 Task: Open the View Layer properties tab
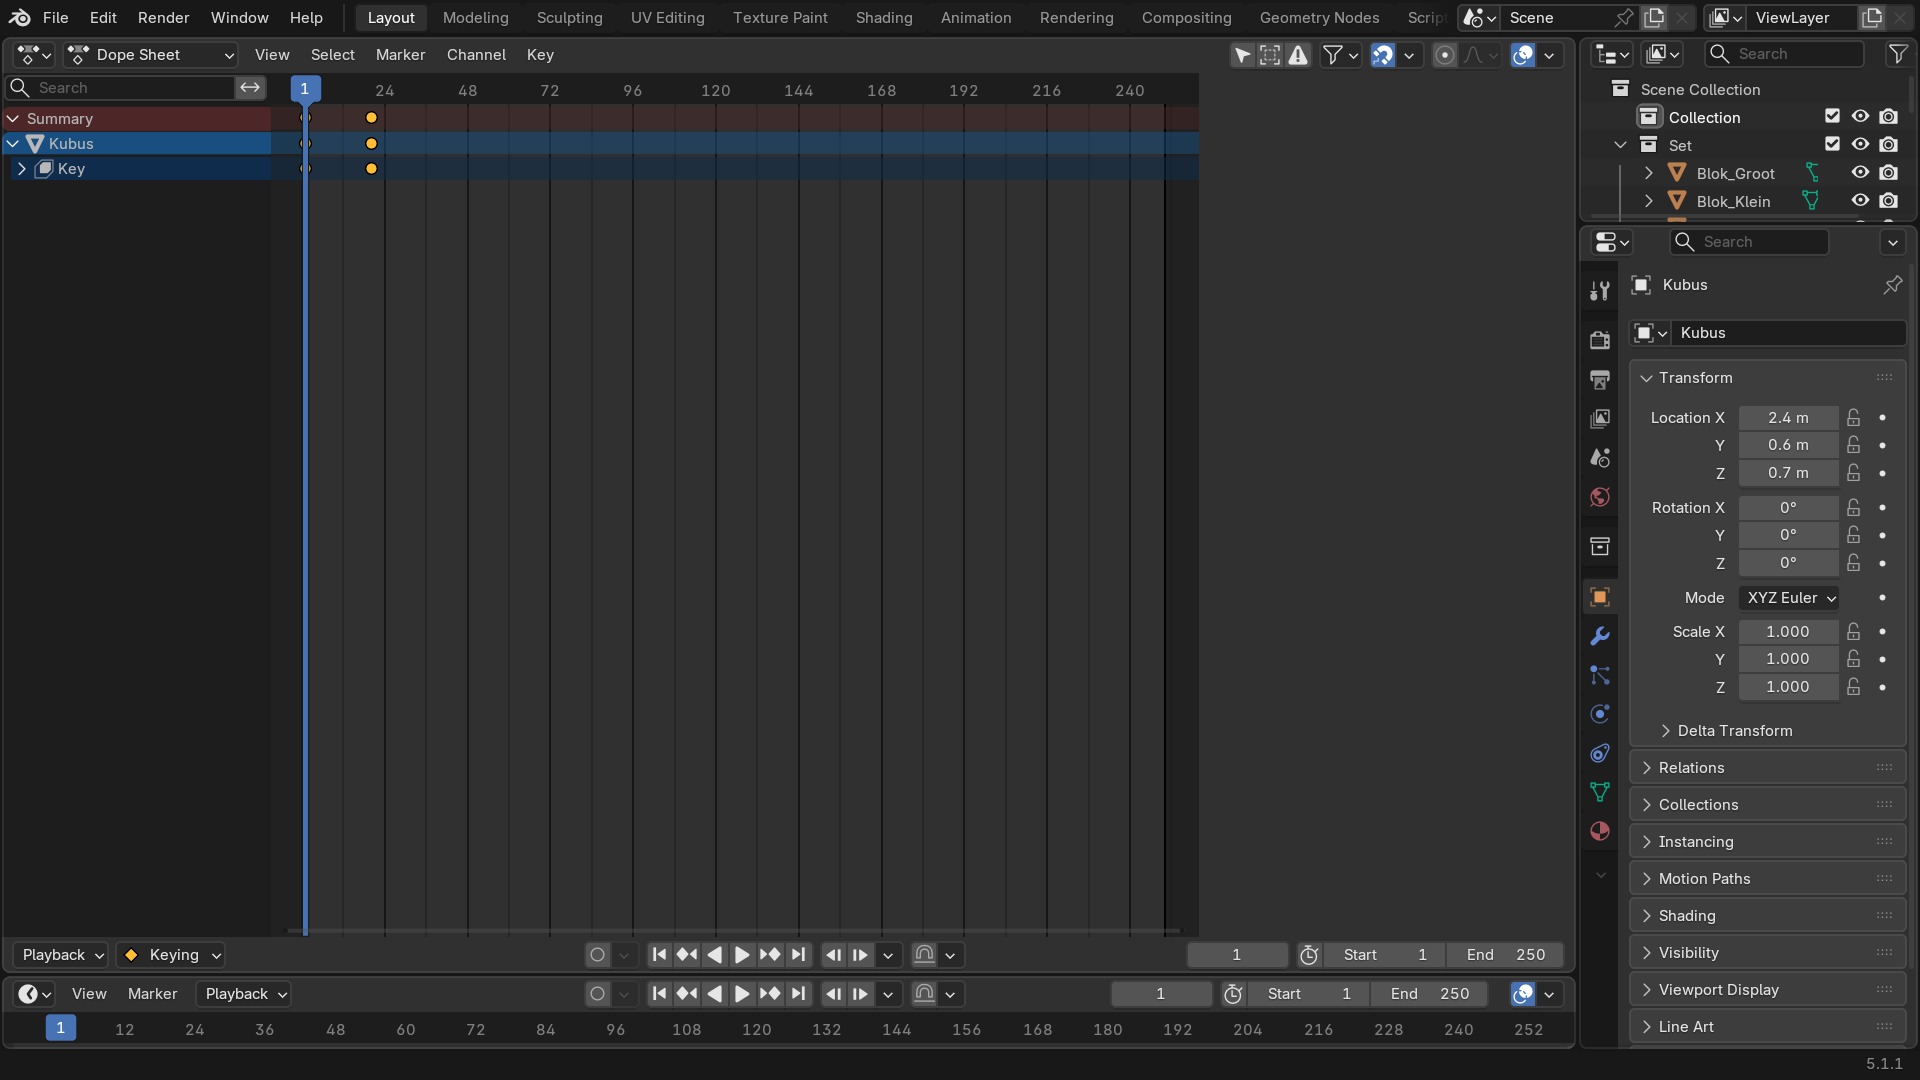point(1600,418)
